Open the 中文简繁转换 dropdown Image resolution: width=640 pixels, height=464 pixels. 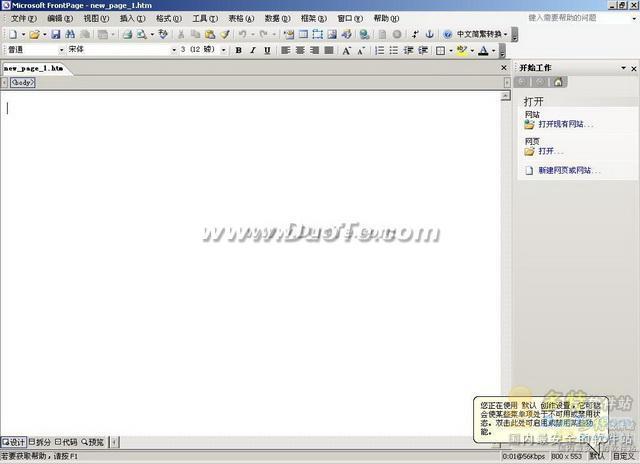click(x=482, y=34)
